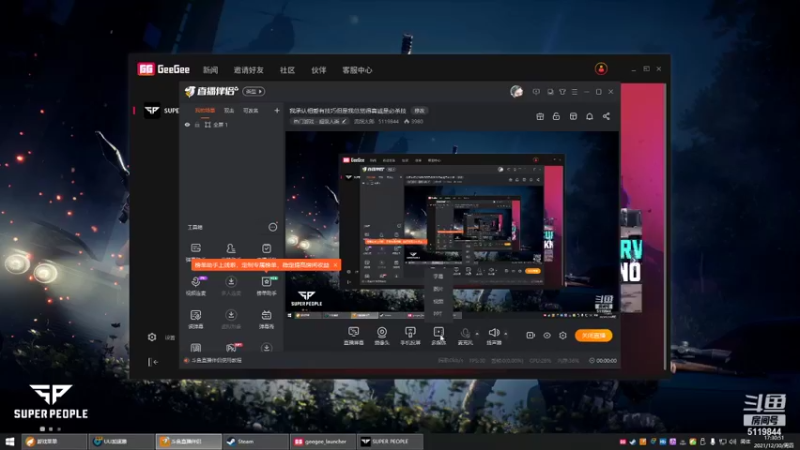Add a new scene with the plus
Viewport: 800px width, 450px height.
(277, 110)
